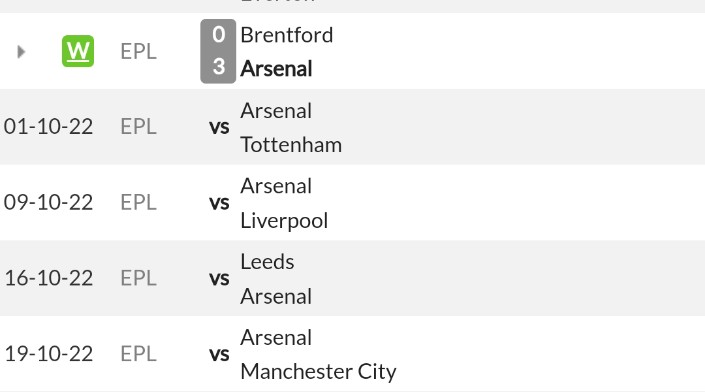Select the 09-10-22 fixture date
705x392 pixels.
(x=49, y=202)
